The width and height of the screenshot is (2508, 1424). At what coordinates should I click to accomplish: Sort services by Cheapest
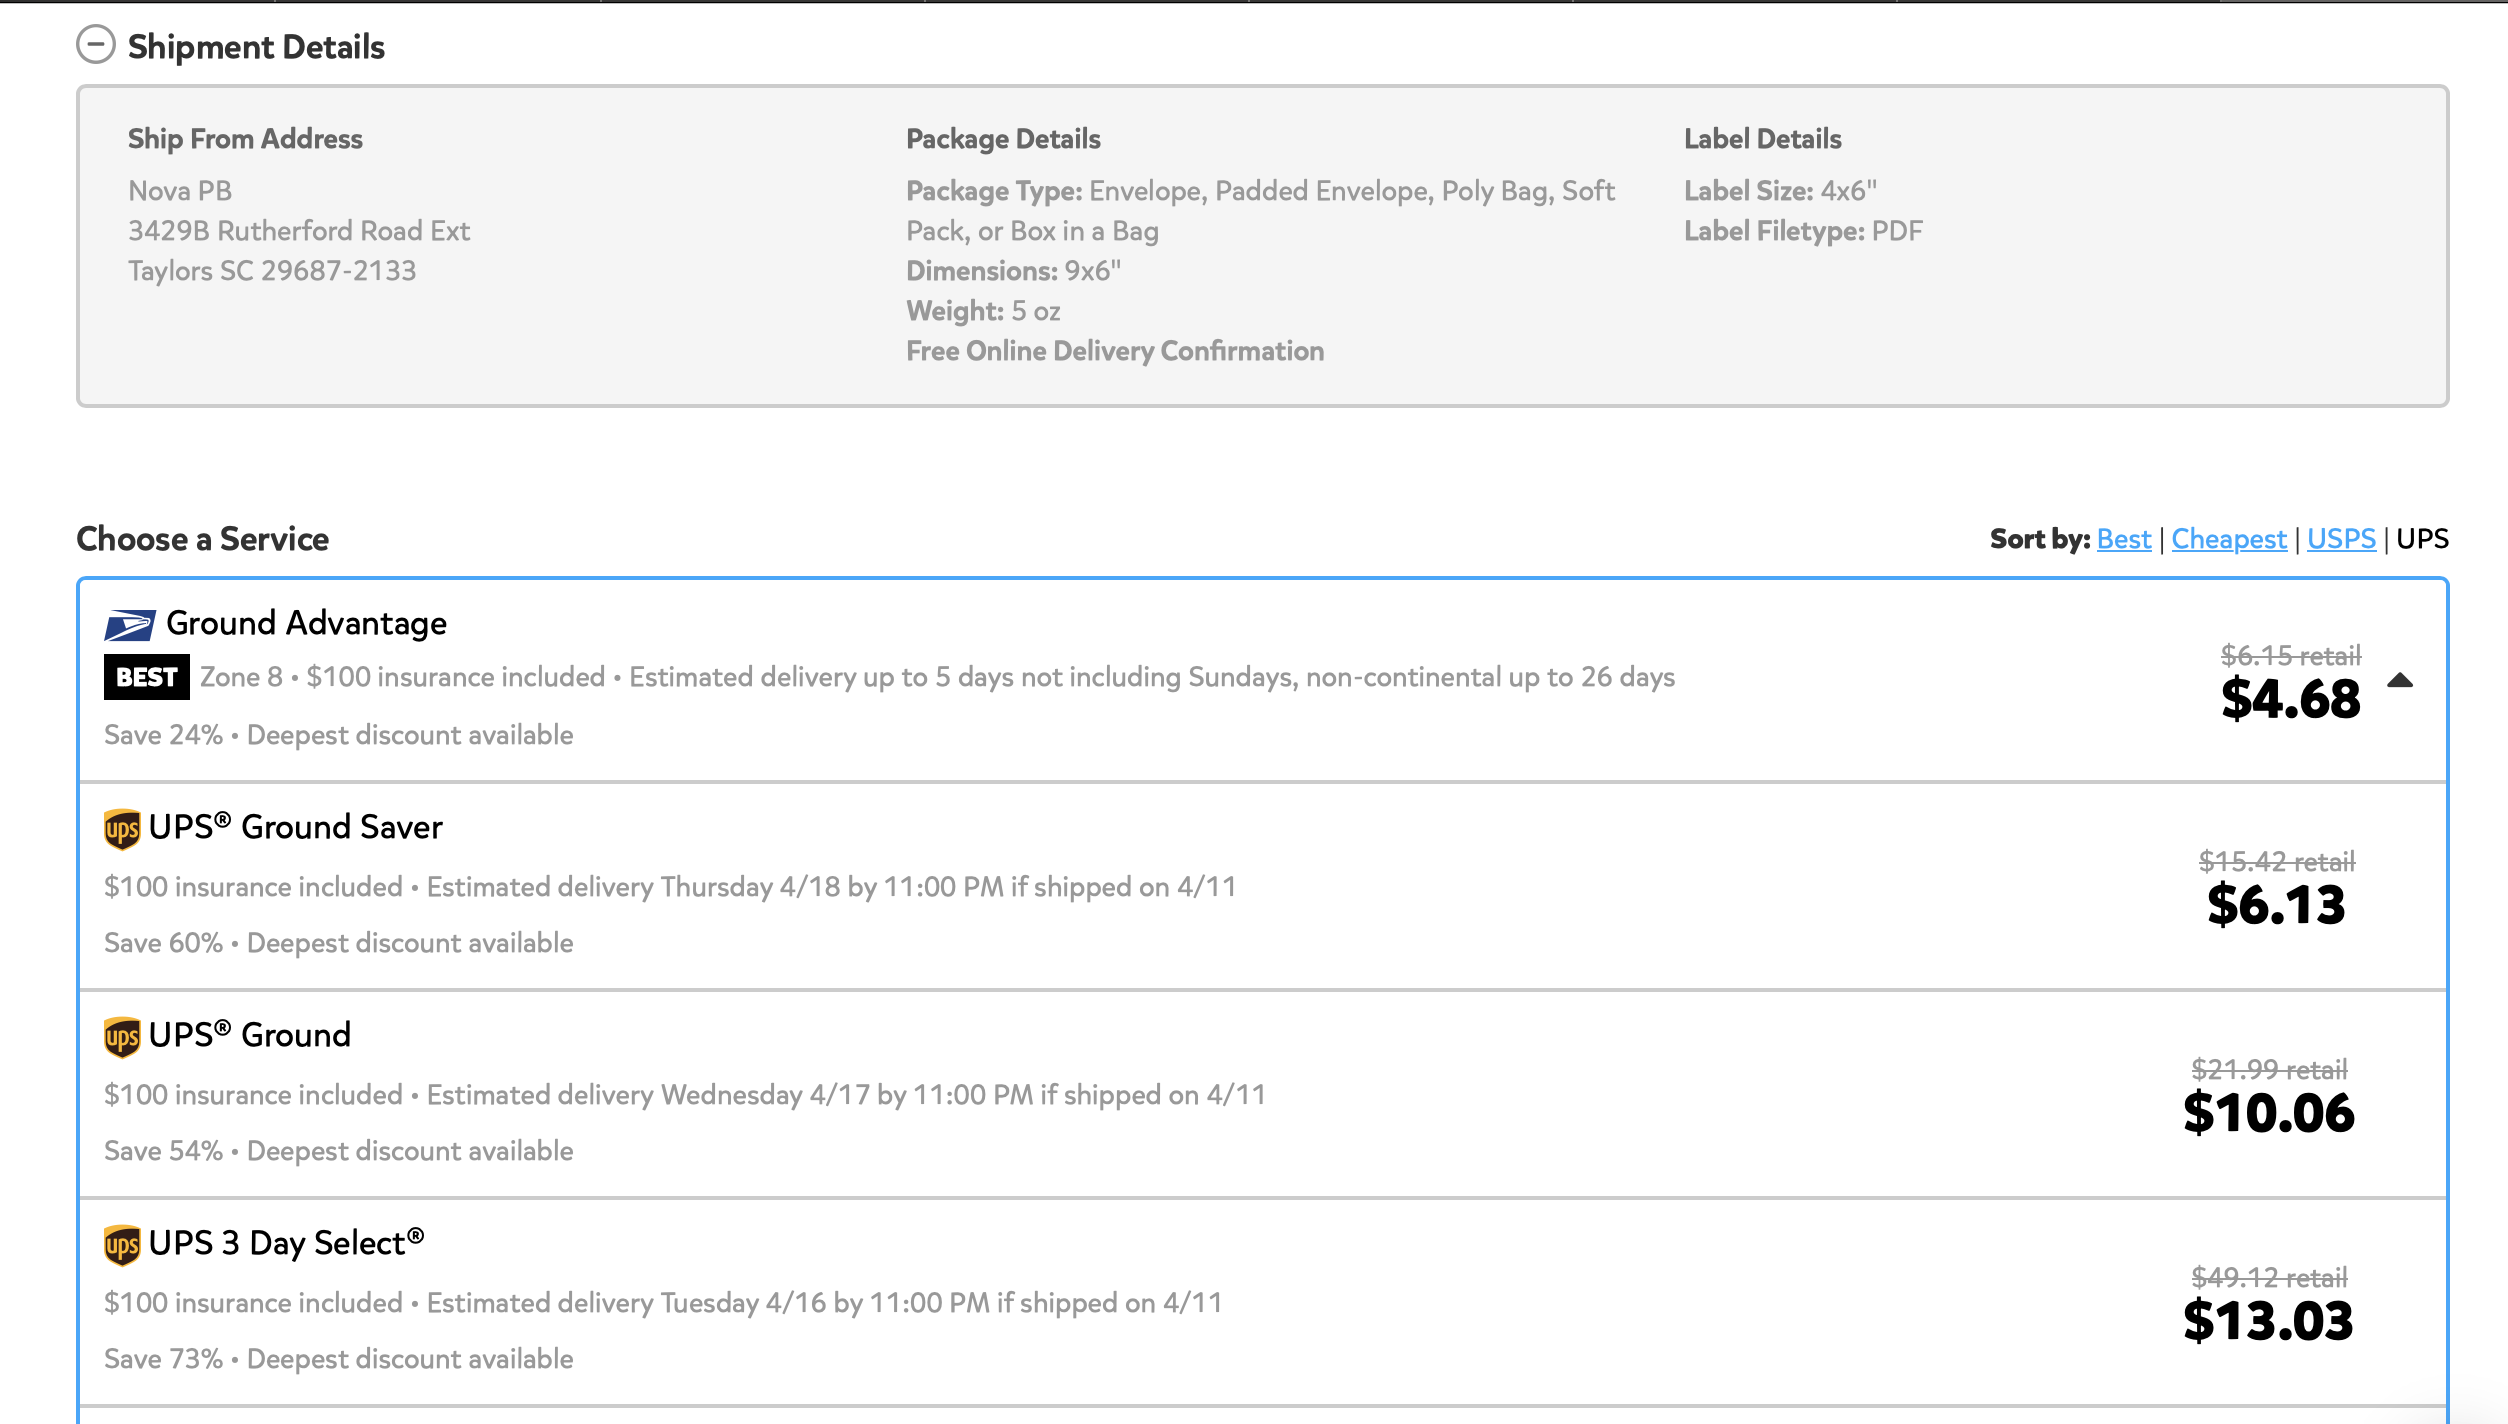click(2229, 539)
